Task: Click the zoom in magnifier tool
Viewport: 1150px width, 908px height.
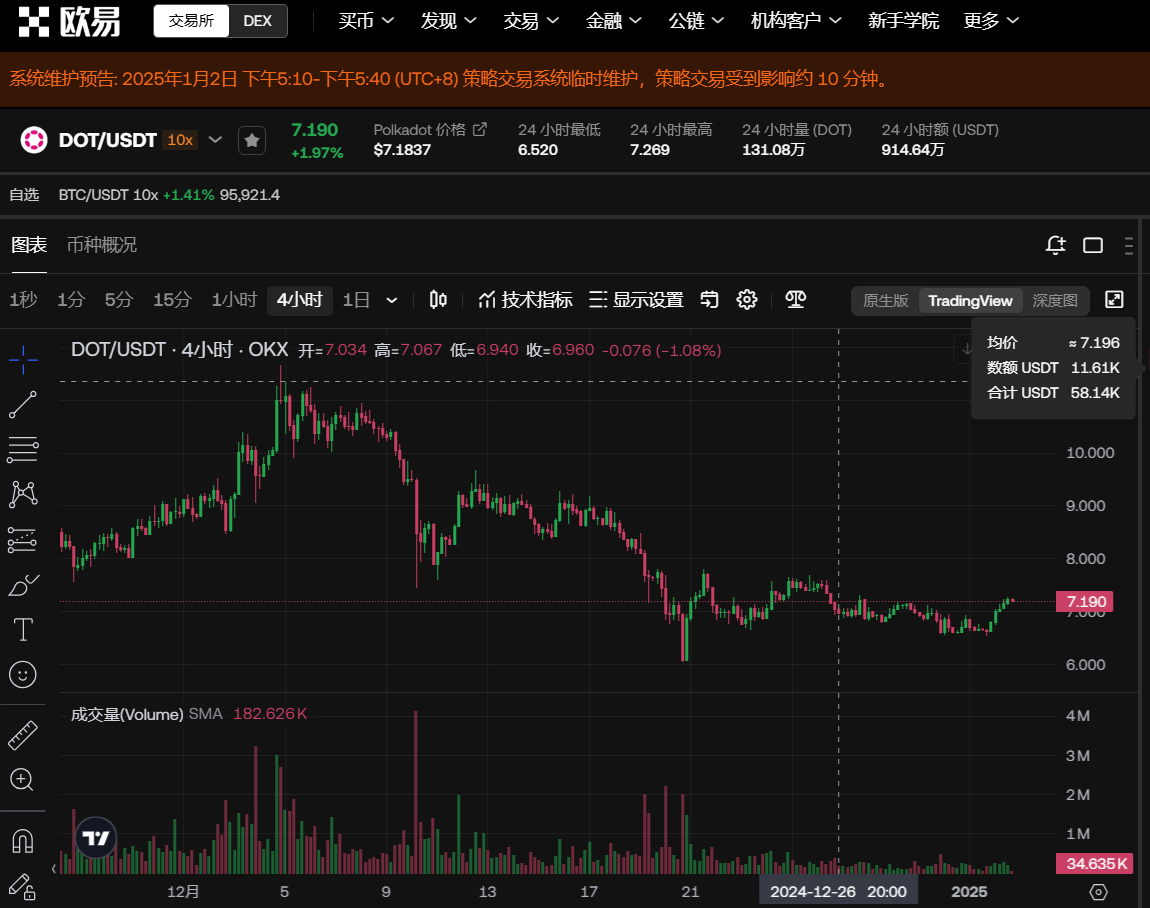Action: [23, 780]
